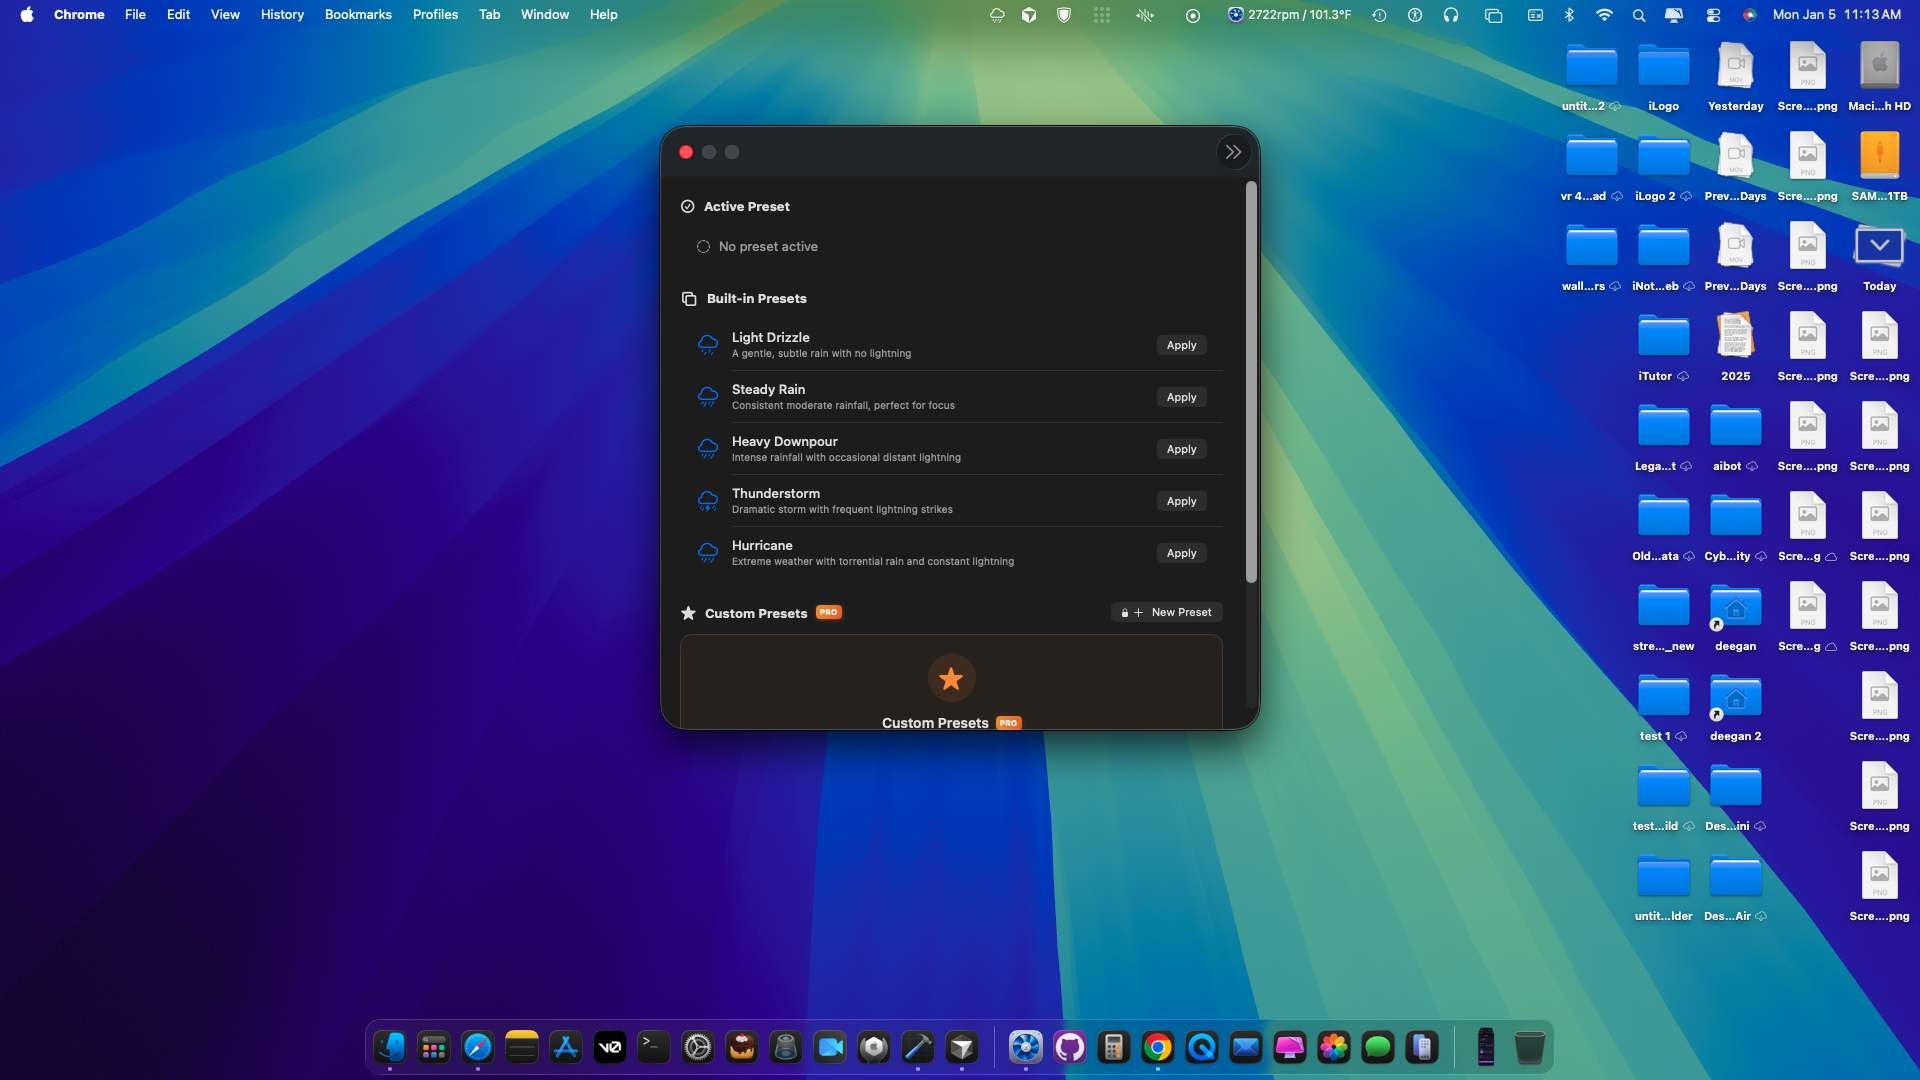This screenshot has height=1080, width=1920.
Task: Click the fan speed and temperature menu item
Action: tap(1288, 14)
